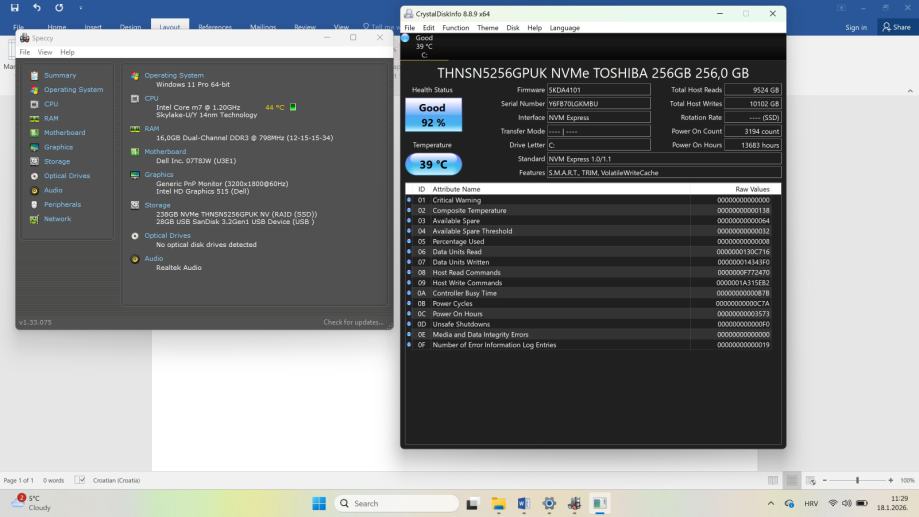Open File Explorer from taskbar

pos(499,504)
